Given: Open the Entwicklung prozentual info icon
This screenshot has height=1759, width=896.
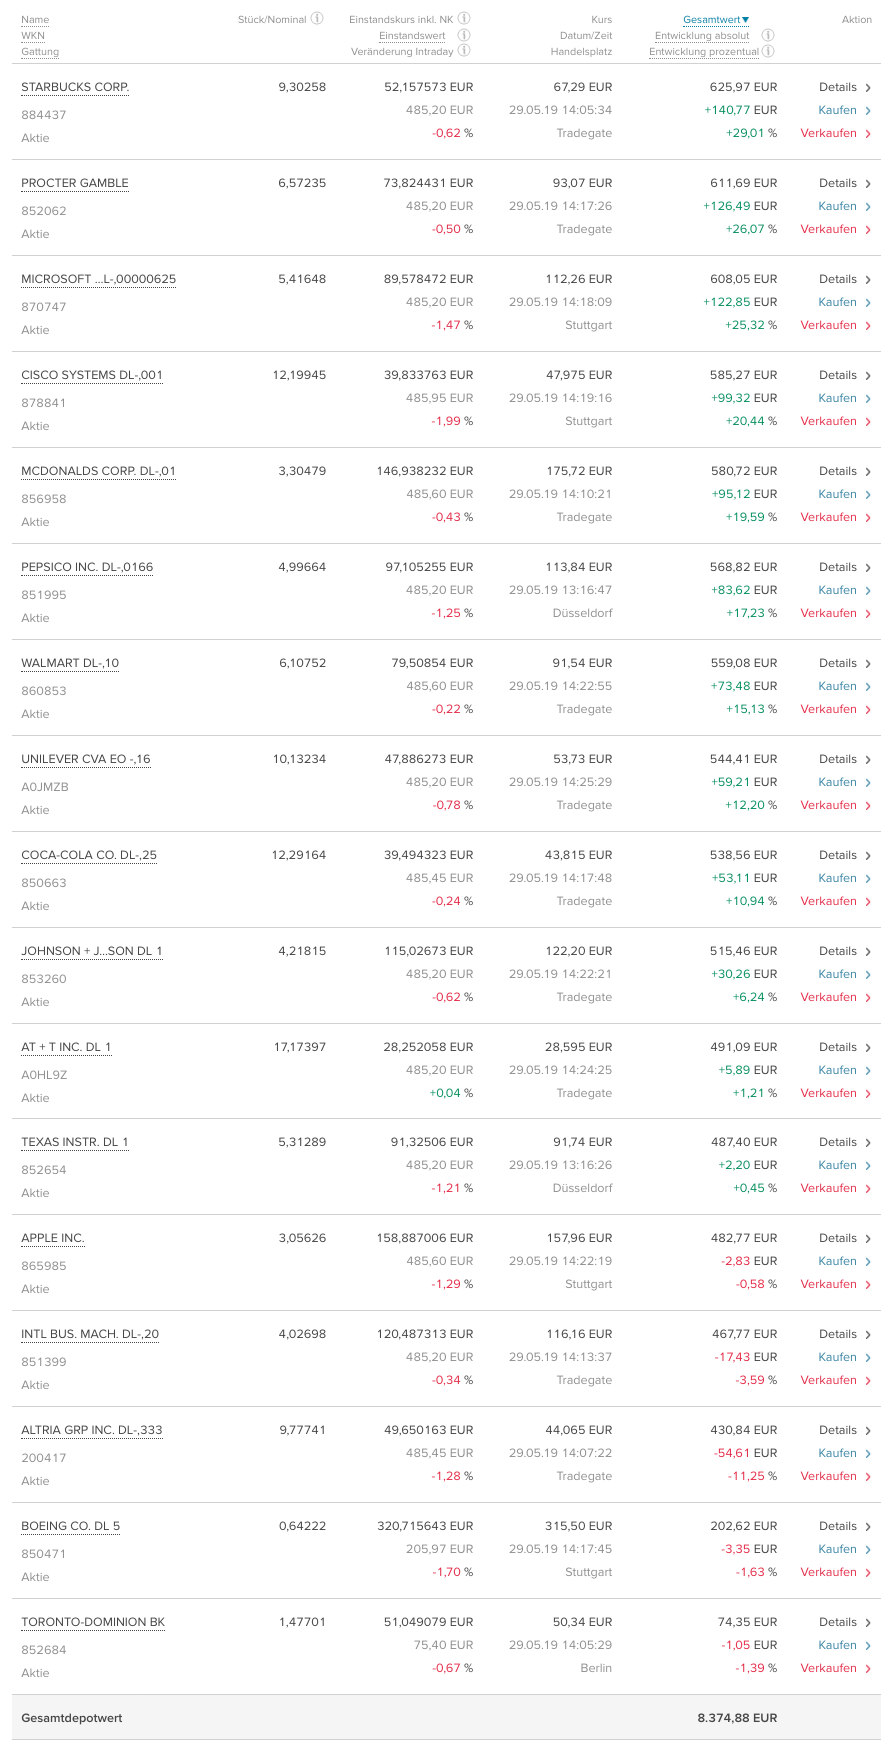Looking at the screenshot, I should pos(768,51).
